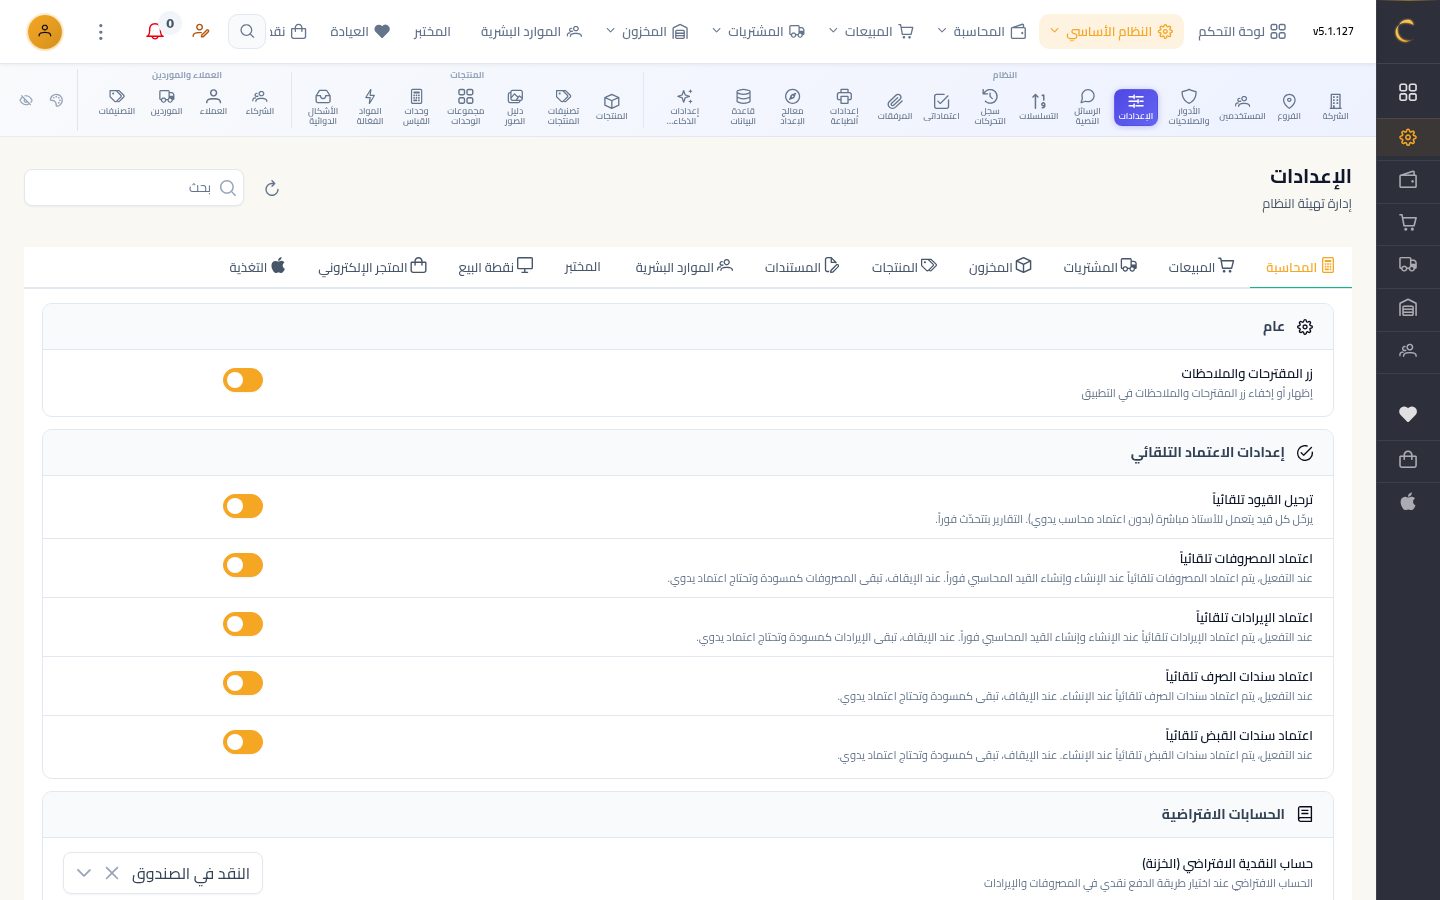Expand the المحاسبة menu in the top bar

[982, 32]
